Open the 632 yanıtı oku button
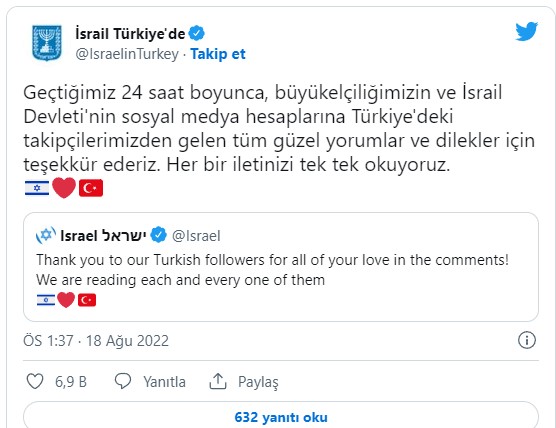Image resolution: width=556 pixels, height=428 pixels. pos(281,415)
